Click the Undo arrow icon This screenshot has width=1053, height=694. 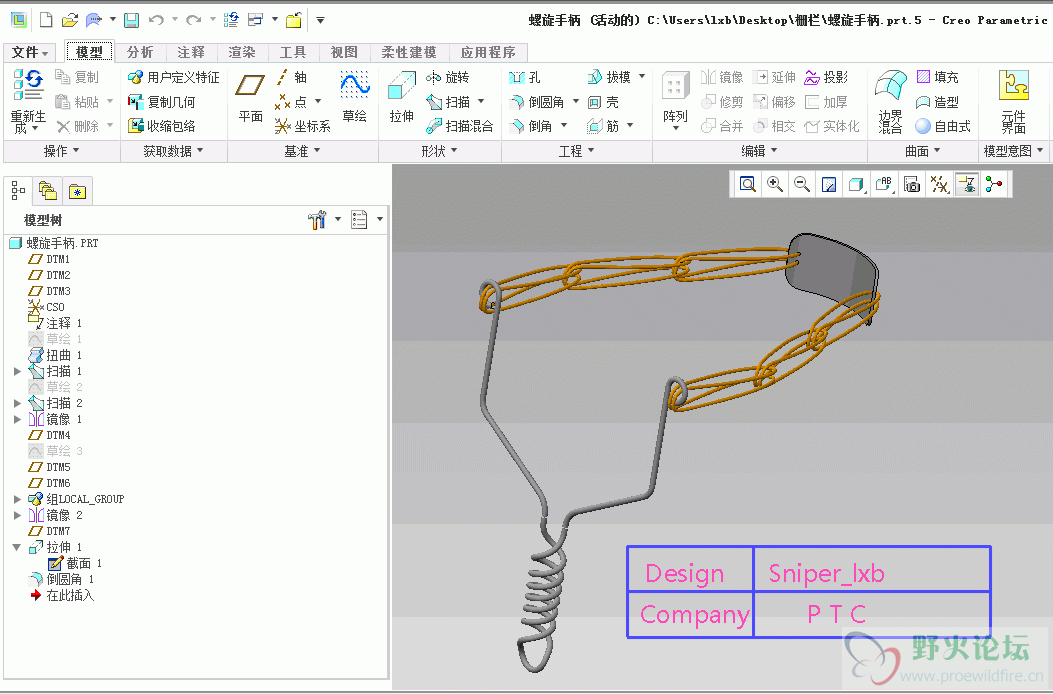(x=156, y=20)
